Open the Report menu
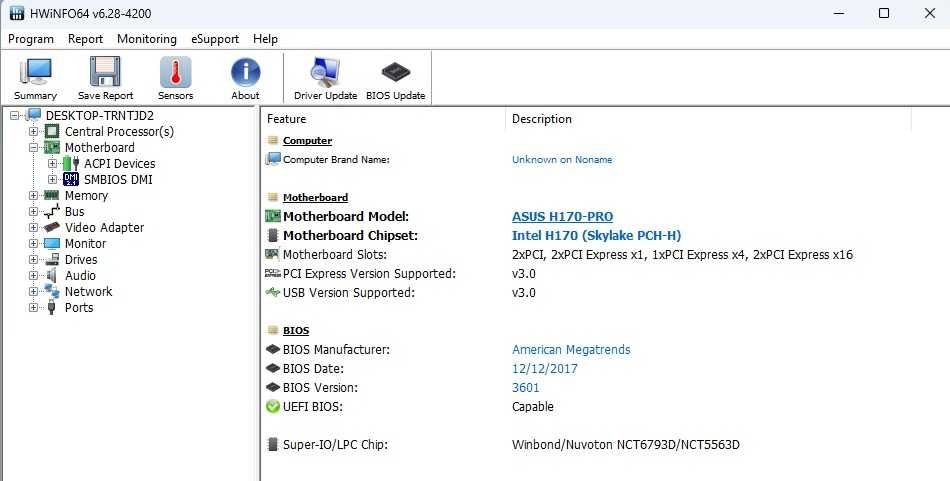Viewport: 950px width, 481px height. (x=85, y=39)
